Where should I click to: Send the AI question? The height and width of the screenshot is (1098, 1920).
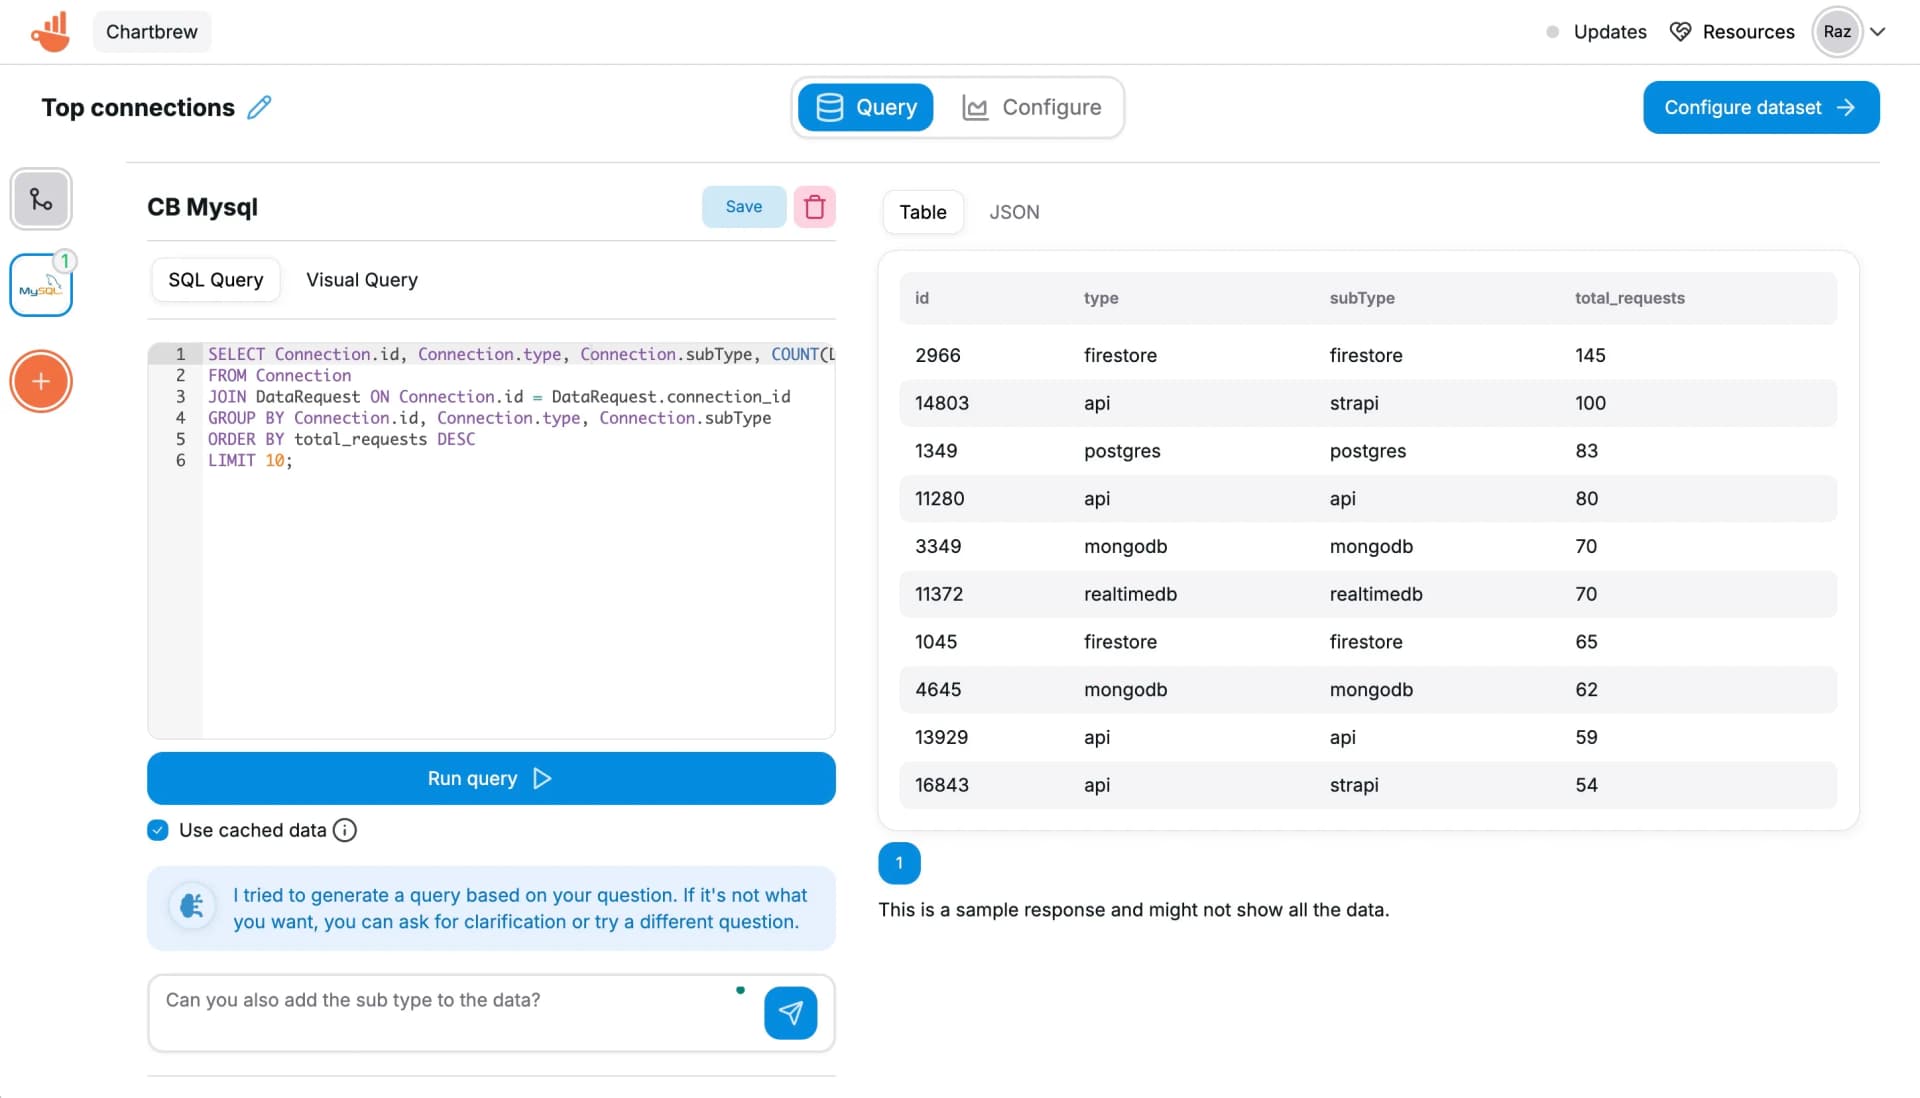point(790,1013)
